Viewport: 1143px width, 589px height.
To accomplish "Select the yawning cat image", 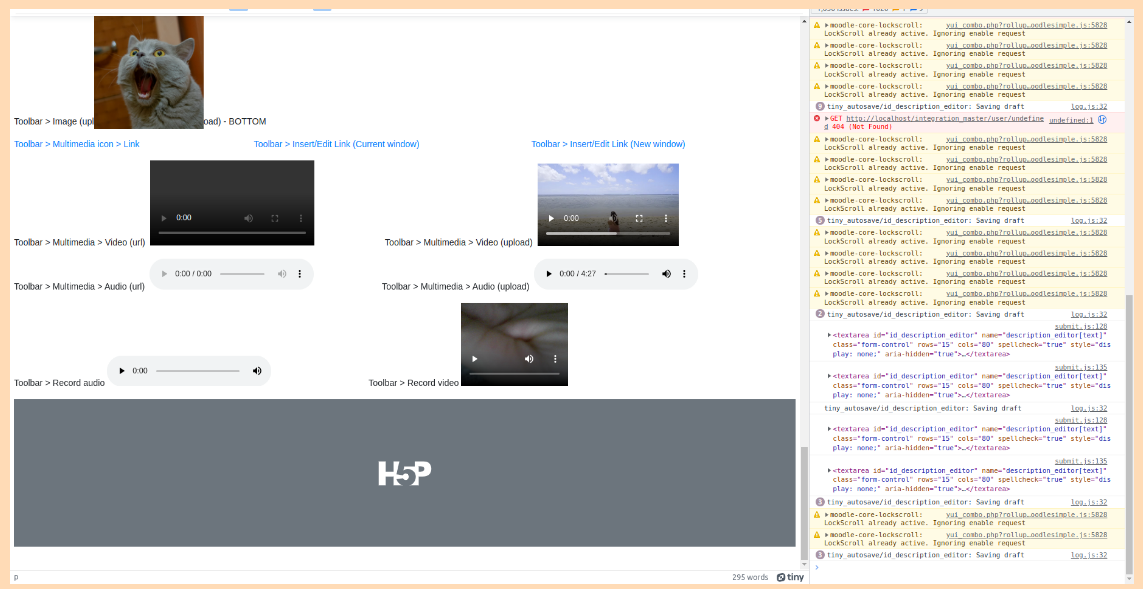I will (x=149, y=72).
